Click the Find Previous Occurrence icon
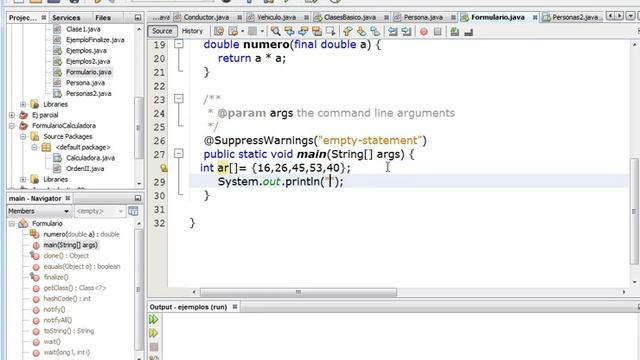The width and height of the screenshot is (640, 360). pos(289,31)
